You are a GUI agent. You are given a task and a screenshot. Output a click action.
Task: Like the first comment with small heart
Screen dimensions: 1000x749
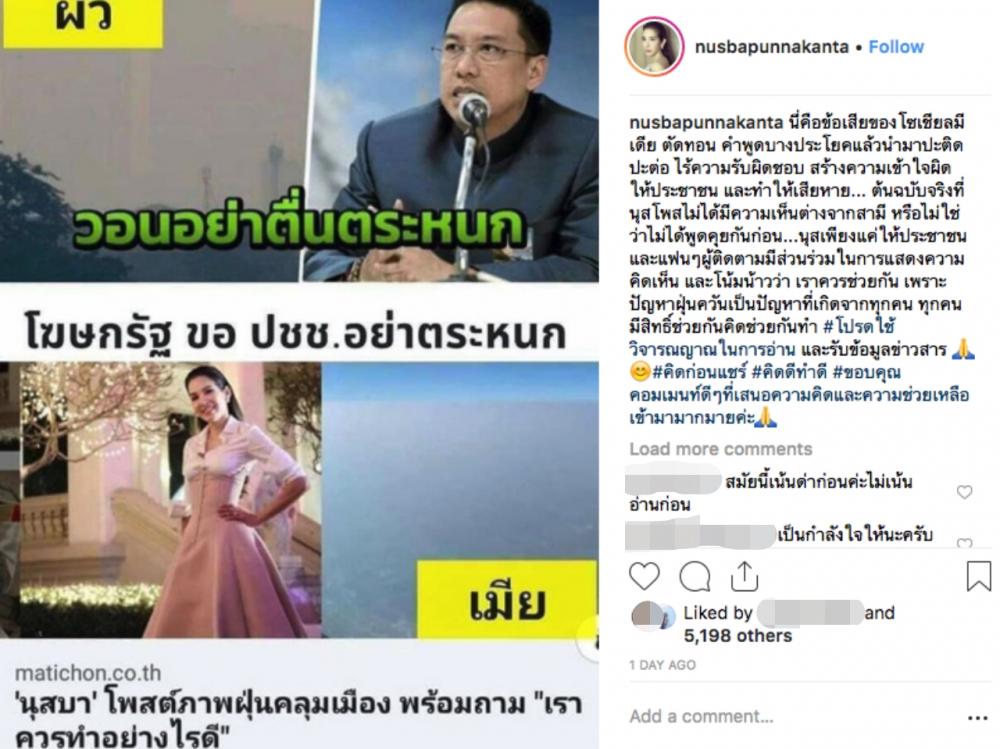(964, 492)
